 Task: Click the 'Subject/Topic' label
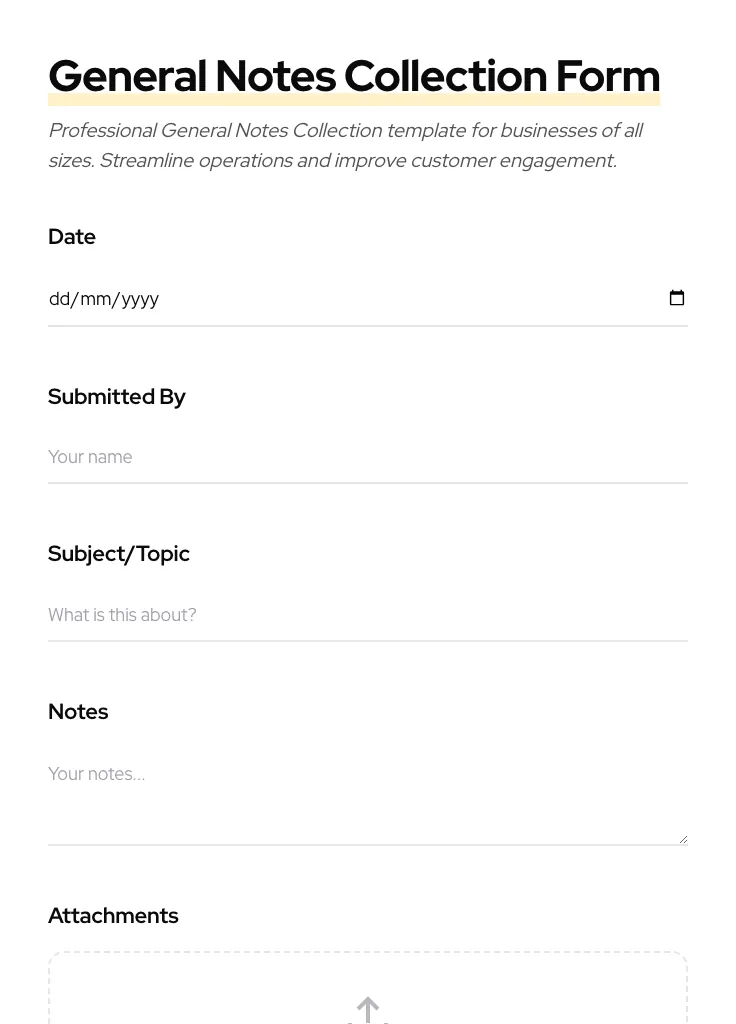119,554
